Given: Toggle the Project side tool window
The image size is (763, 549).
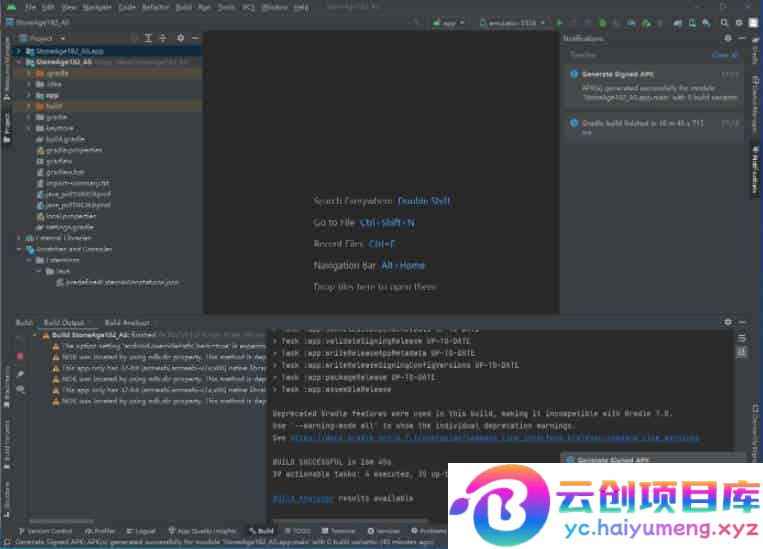Looking at the screenshot, I should point(6,122).
